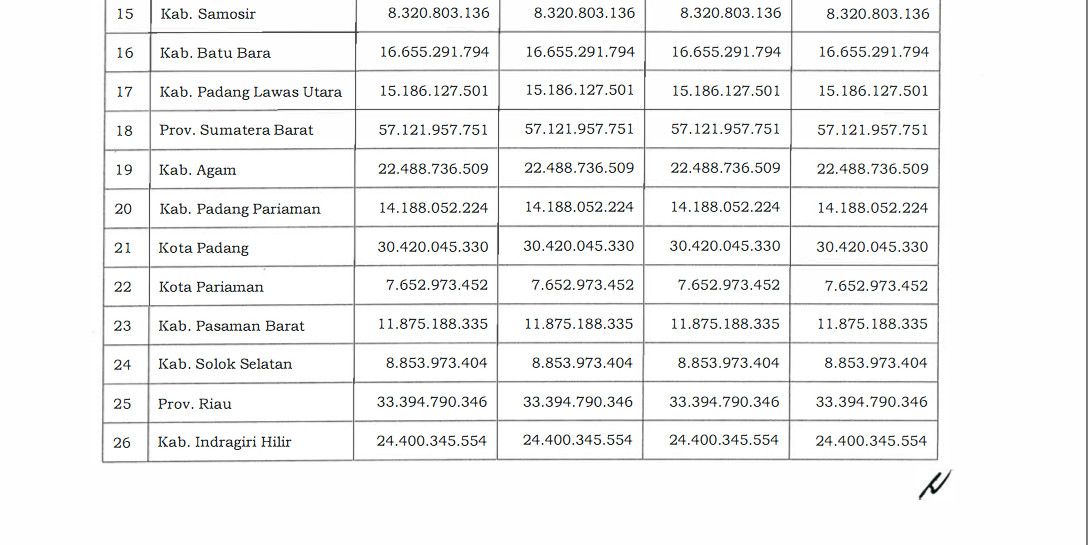Click second column 8.853.973.404 value

pyautogui.click(x=582, y=362)
